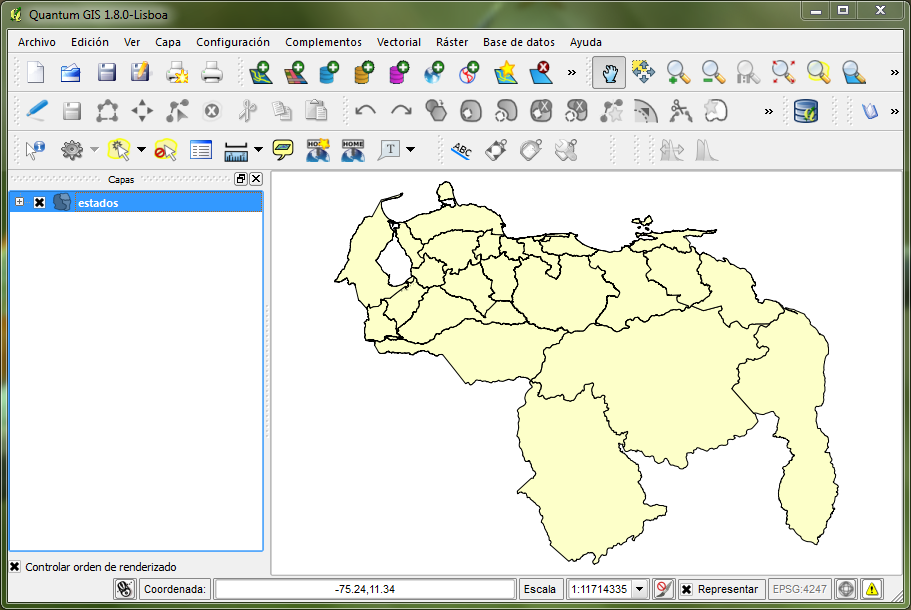911x610 pixels.
Task: Click the scissors Cut features icon
Action: click(x=248, y=110)
